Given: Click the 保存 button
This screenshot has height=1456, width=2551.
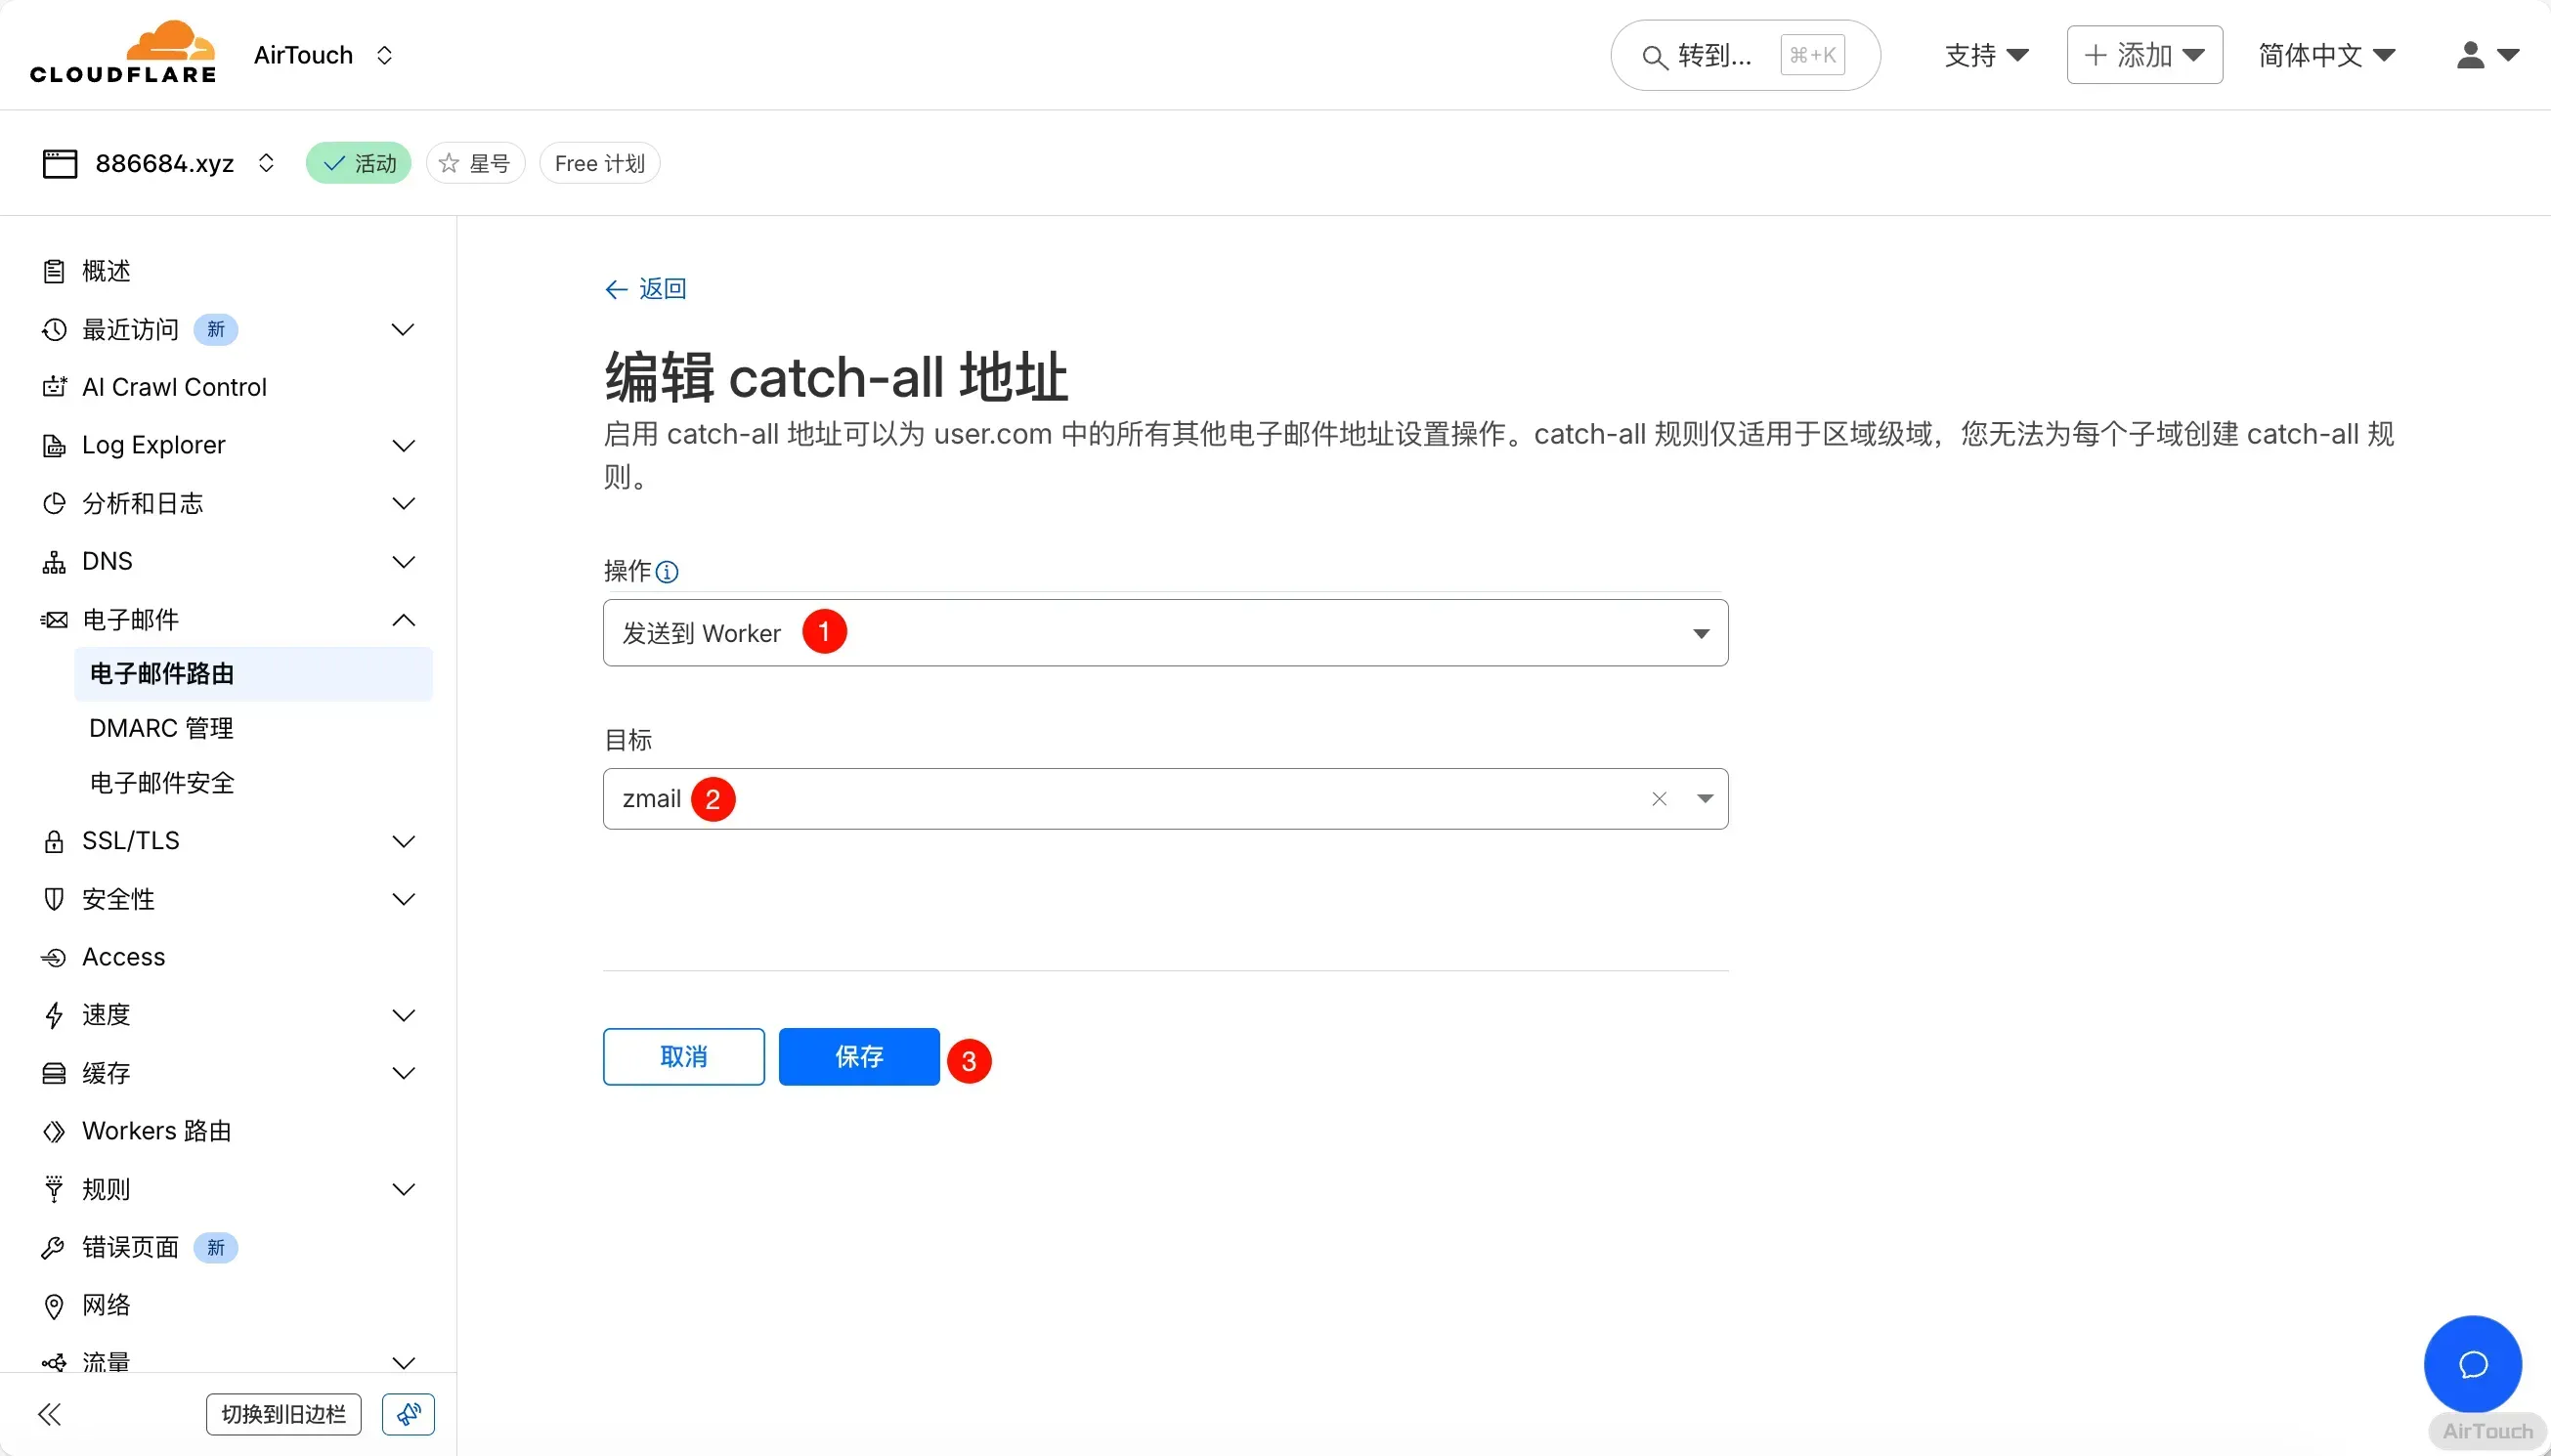Looking at the screenshot, I should click(858, 1057).
